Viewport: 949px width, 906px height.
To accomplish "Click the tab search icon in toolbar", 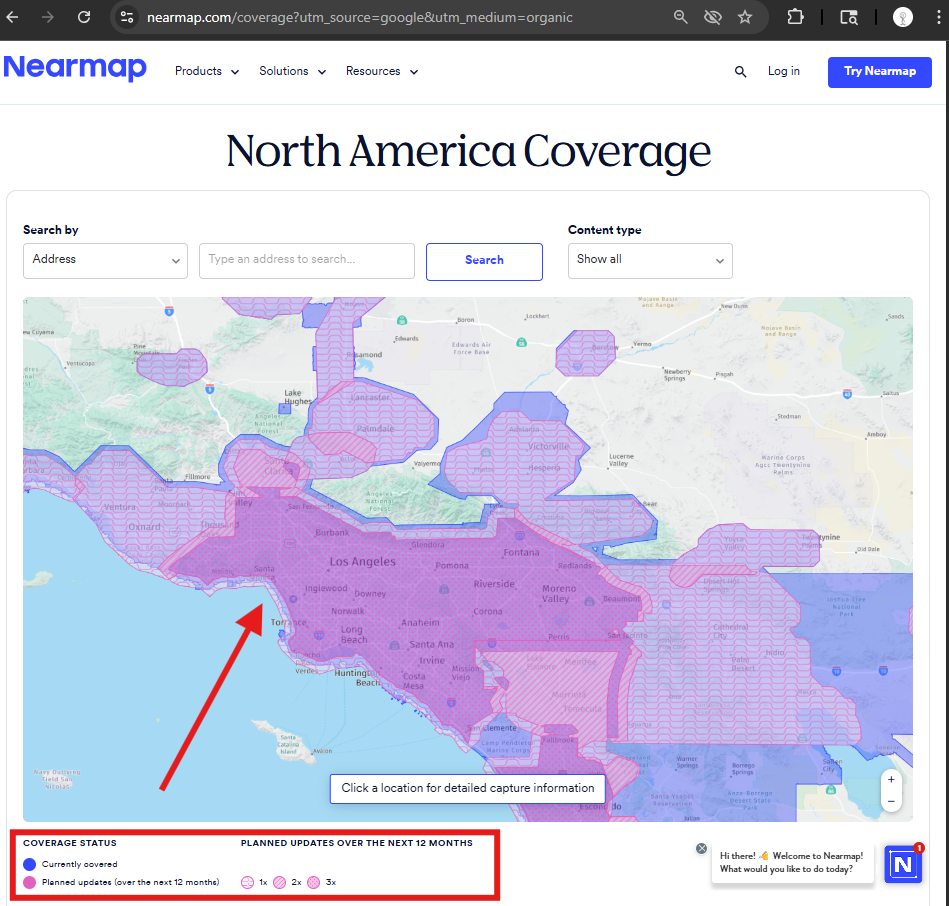I will click(849, 17).
